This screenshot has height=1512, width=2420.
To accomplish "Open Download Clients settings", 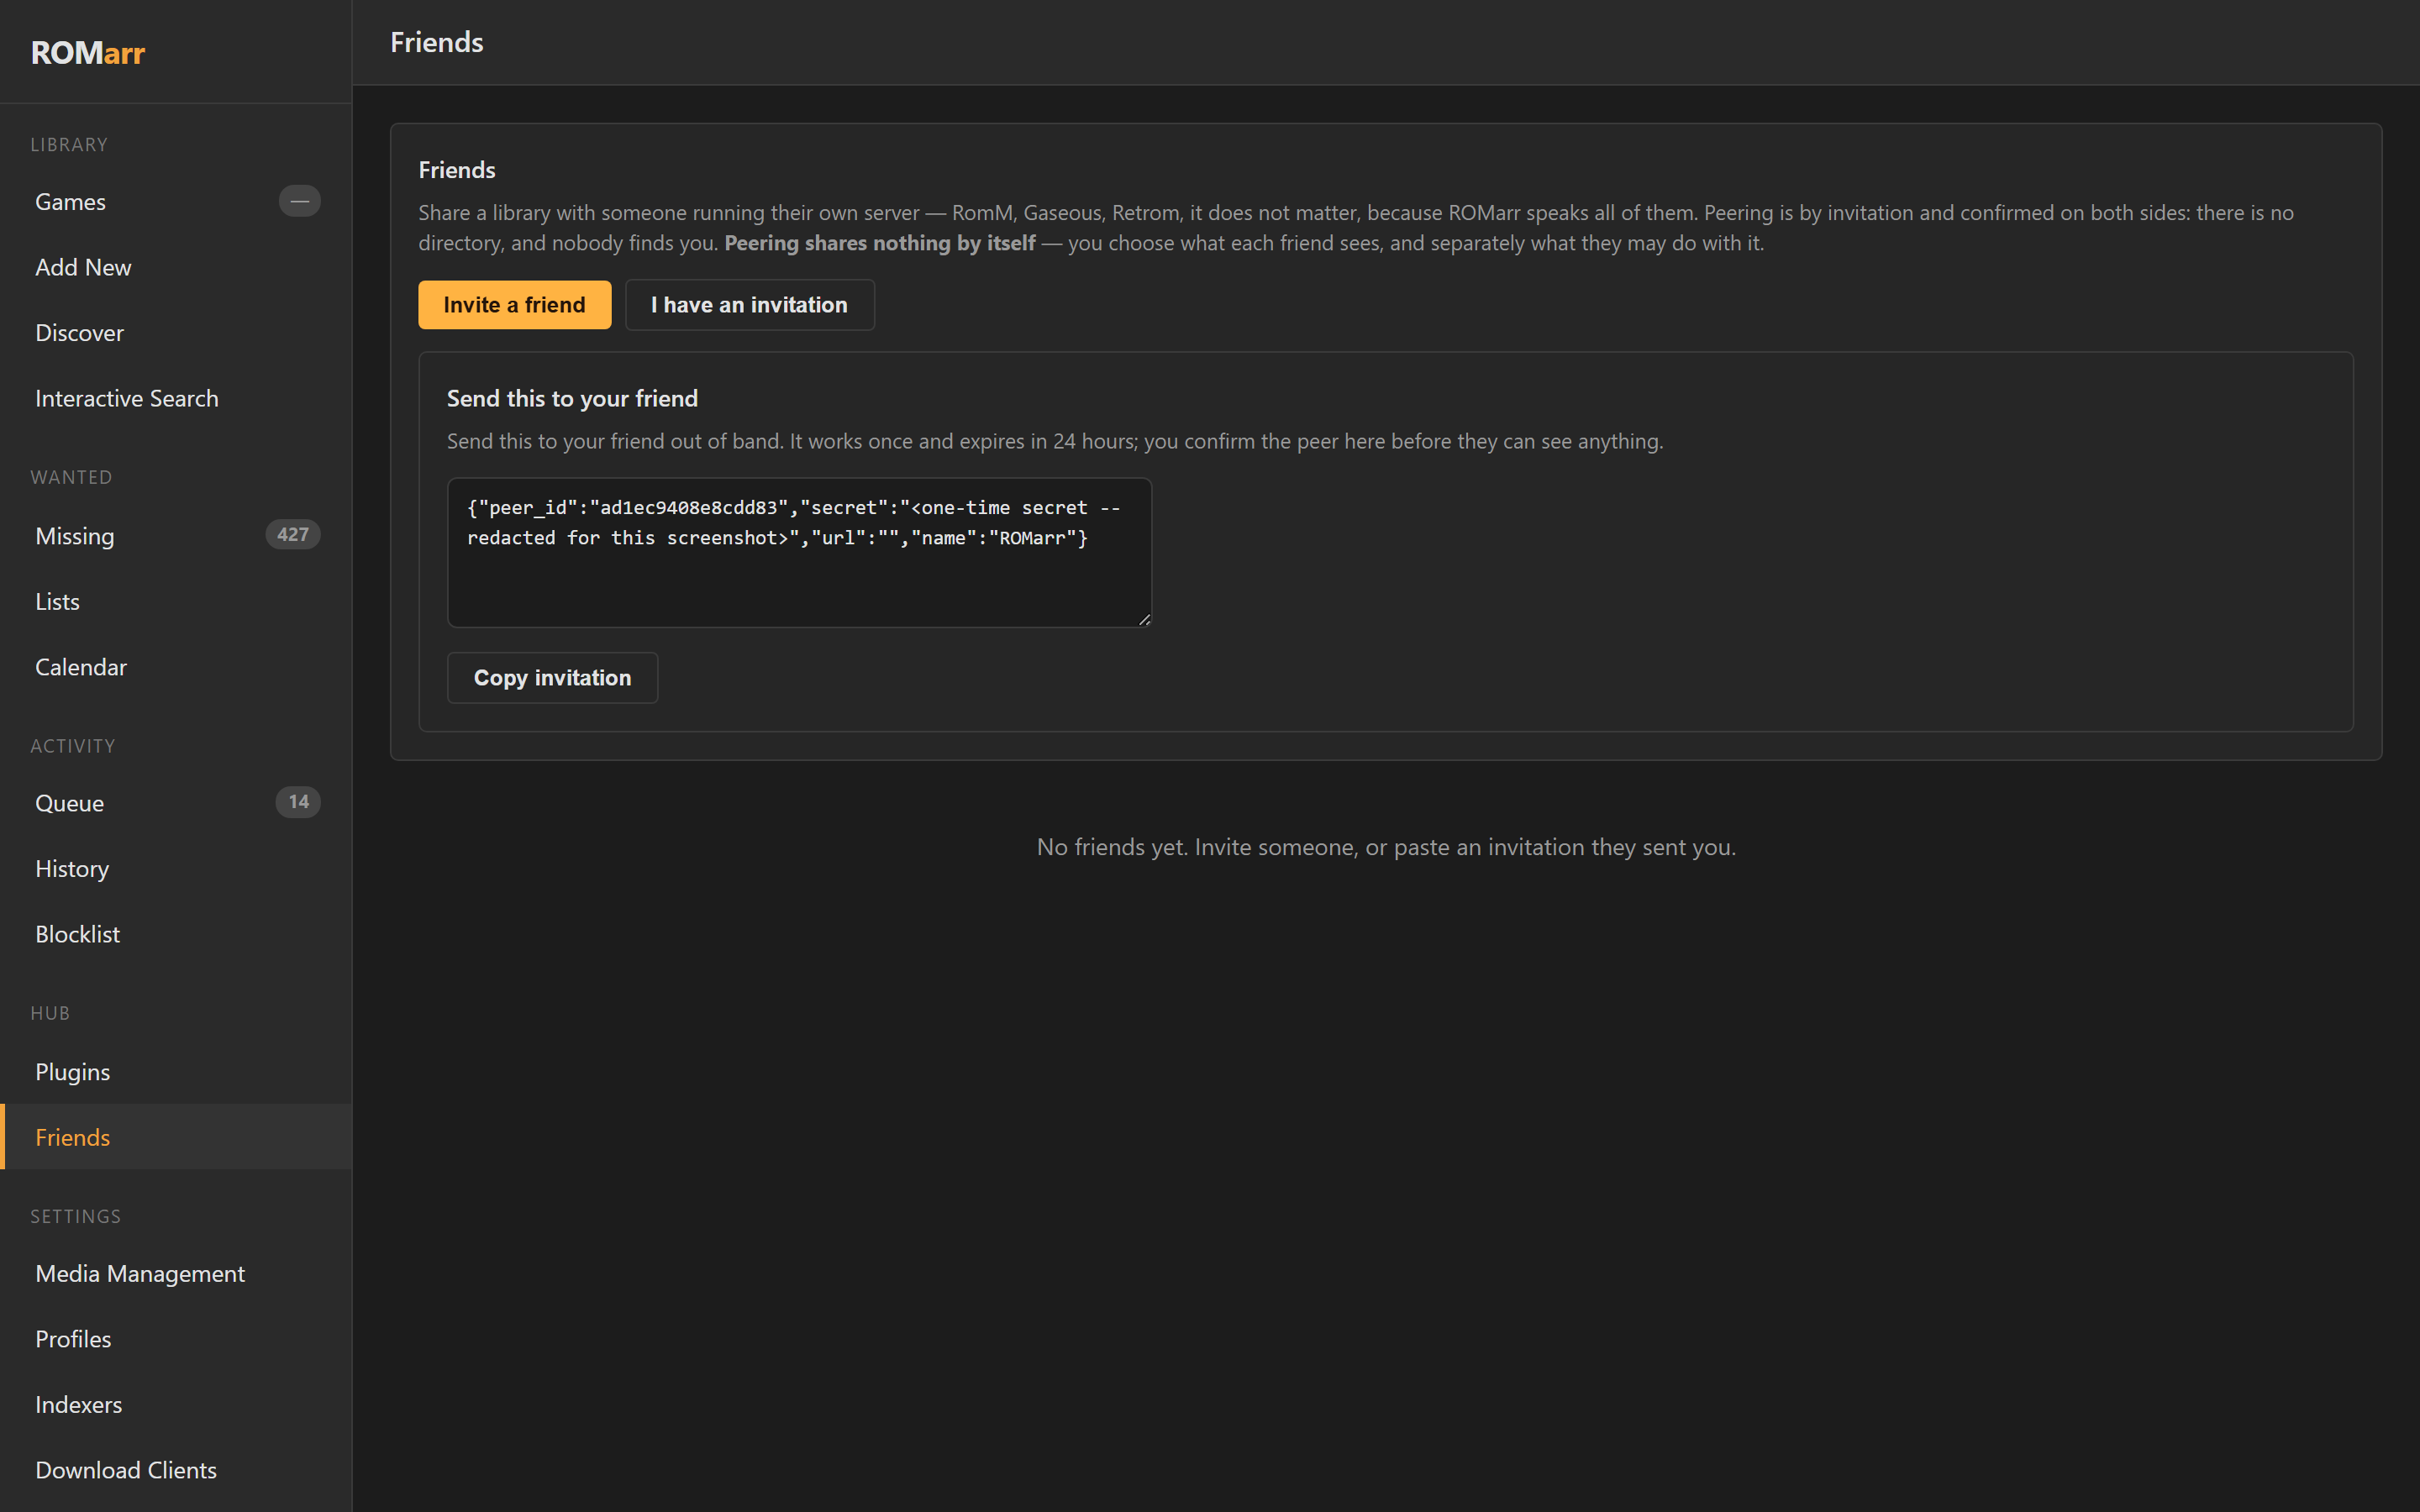I will [x=176, y=1470].
